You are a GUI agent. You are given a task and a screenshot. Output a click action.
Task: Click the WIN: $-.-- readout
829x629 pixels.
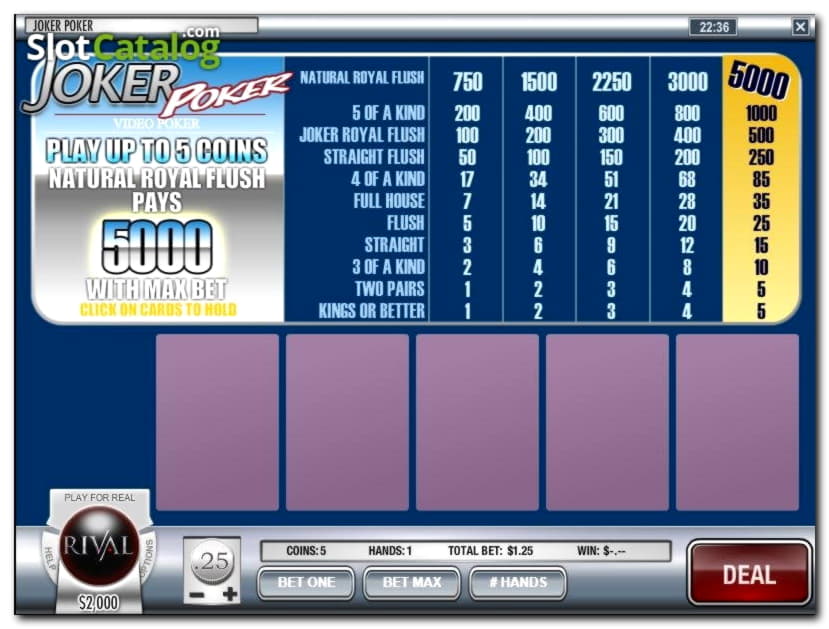(602, 551)
